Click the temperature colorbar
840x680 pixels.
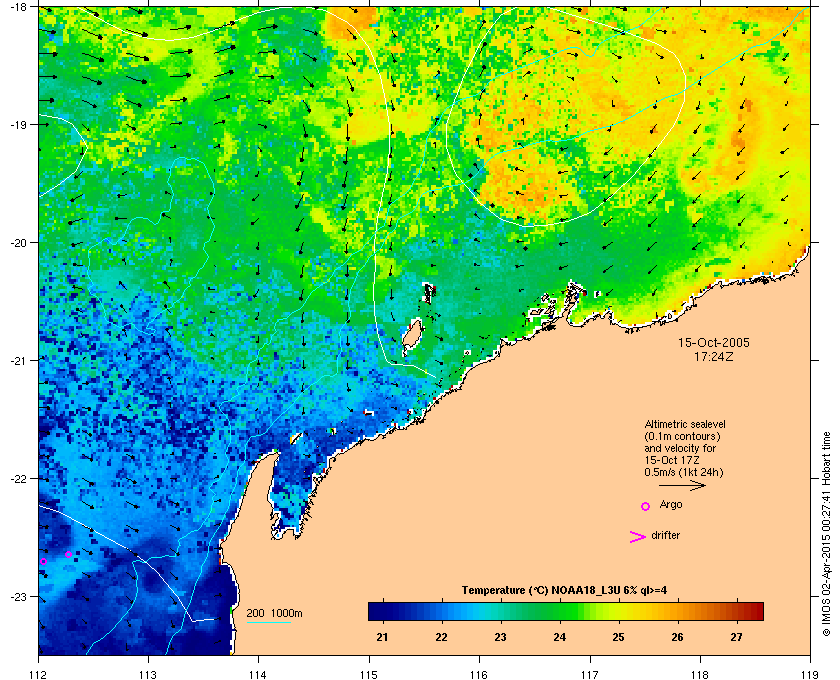566,611
